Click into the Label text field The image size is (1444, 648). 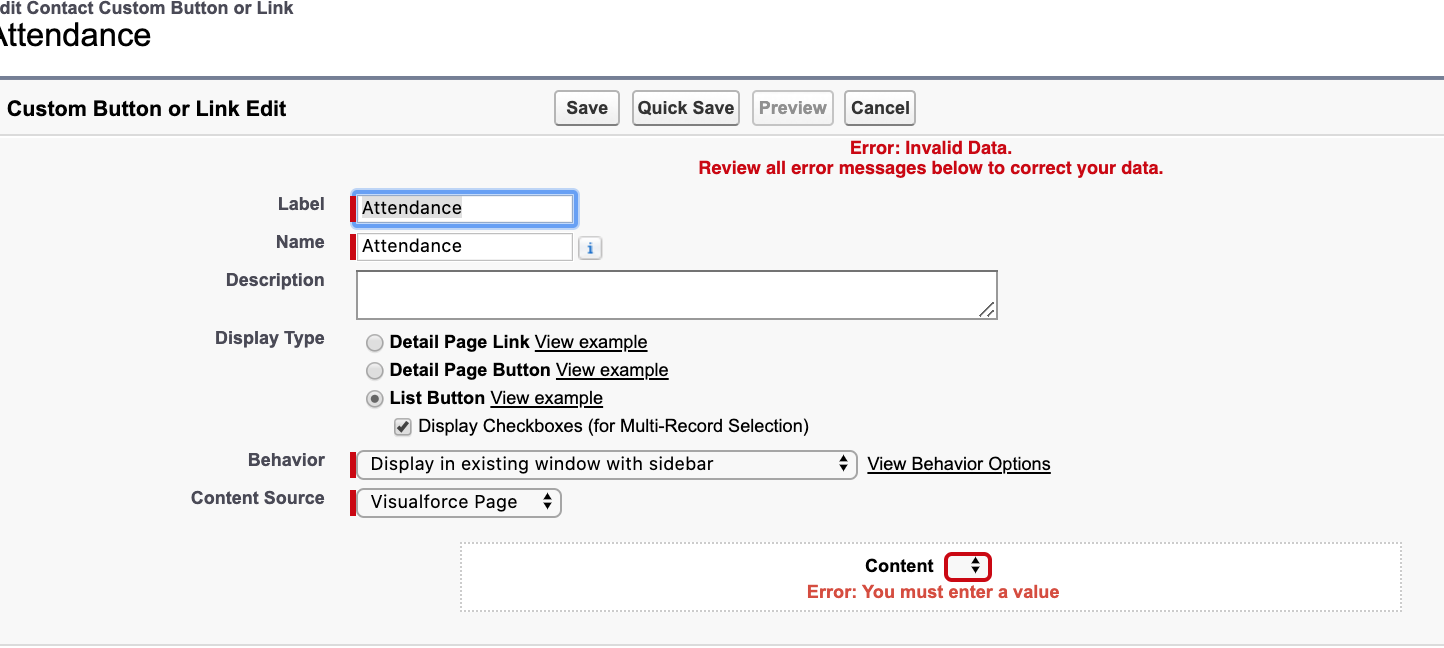[x=466, y=208]
